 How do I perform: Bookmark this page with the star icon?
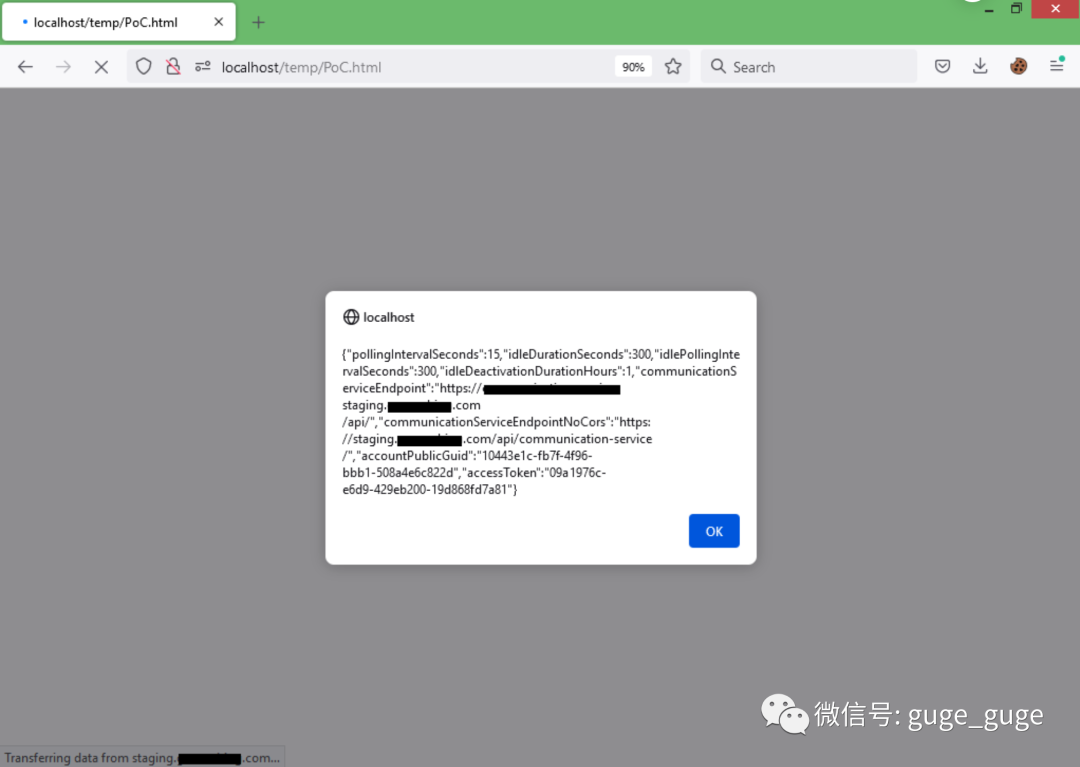tap(673, 67)
